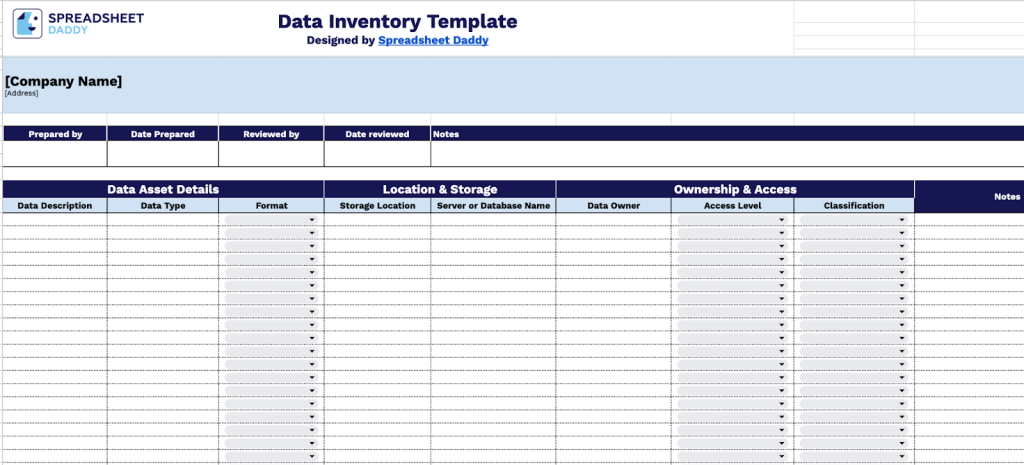Click the empty cell under Date reviewed

377,153
